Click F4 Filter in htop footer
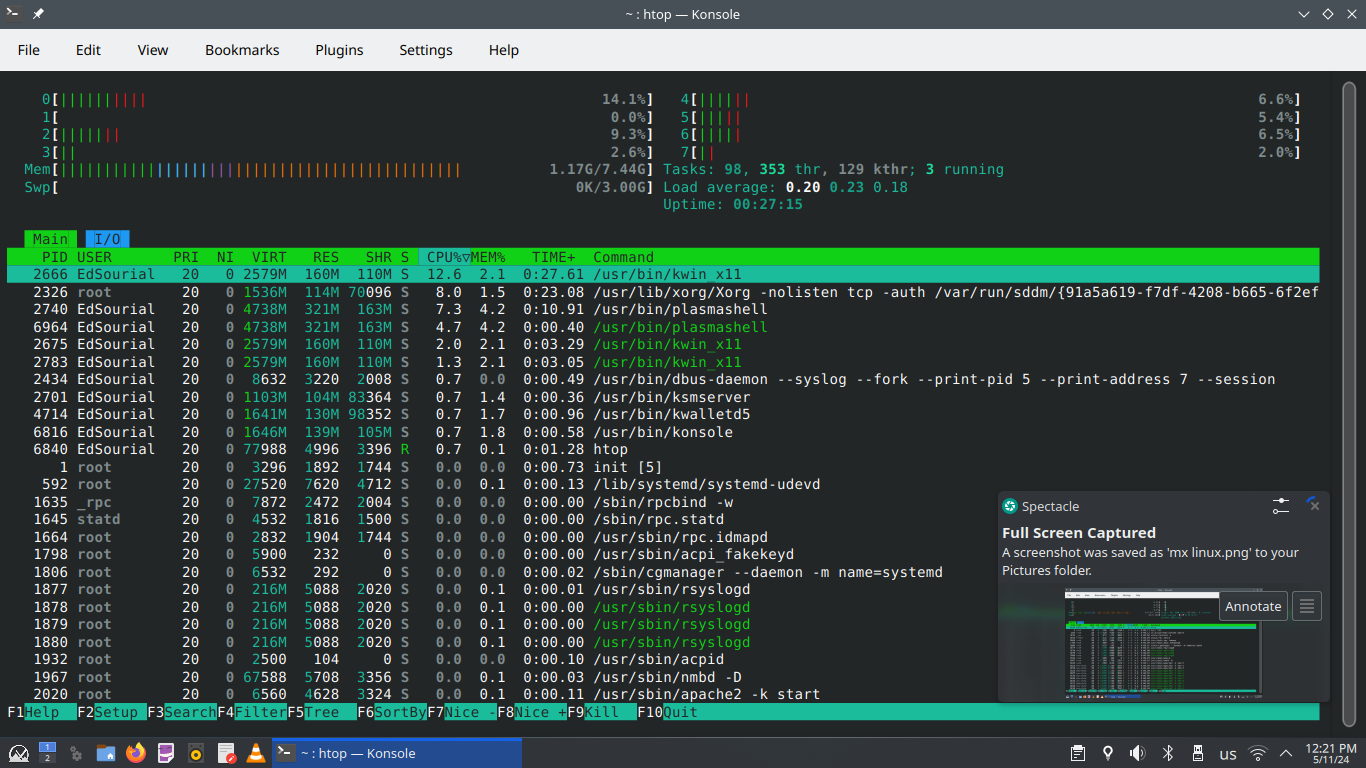Screen dimensions: 1366x768 (x=251, y=712)
